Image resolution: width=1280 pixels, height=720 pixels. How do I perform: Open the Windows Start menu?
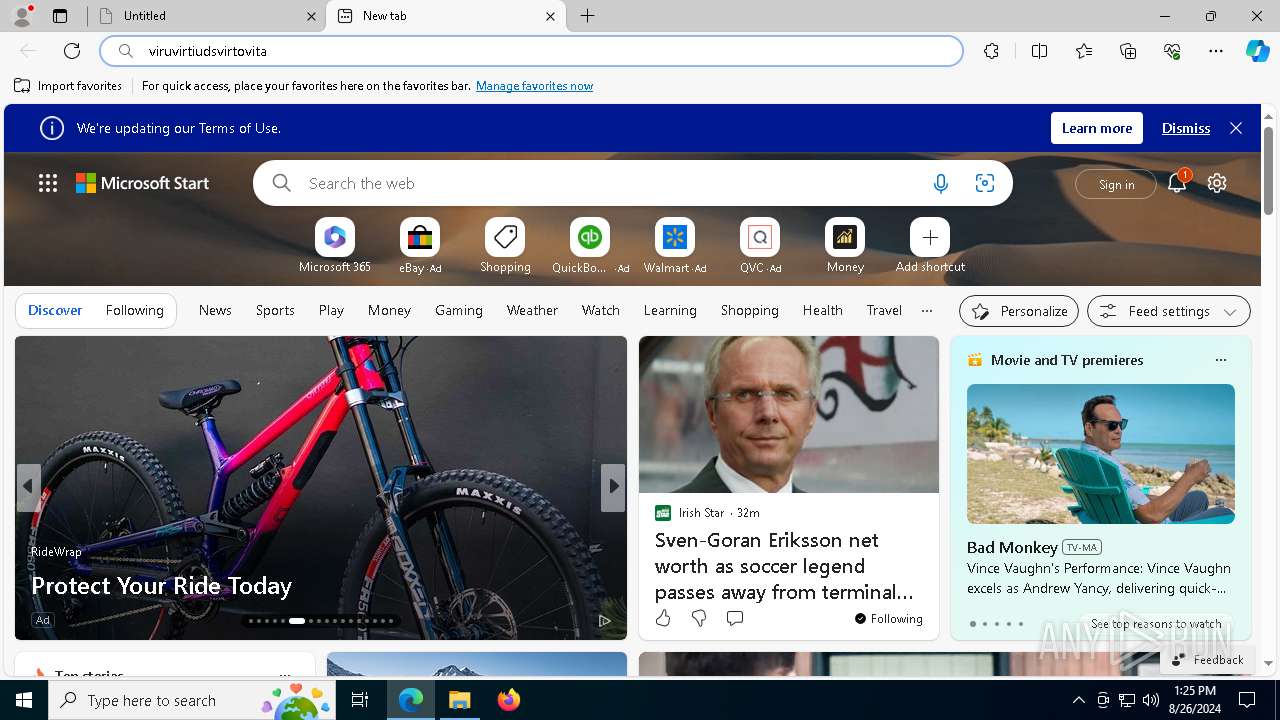click(24, 700)
